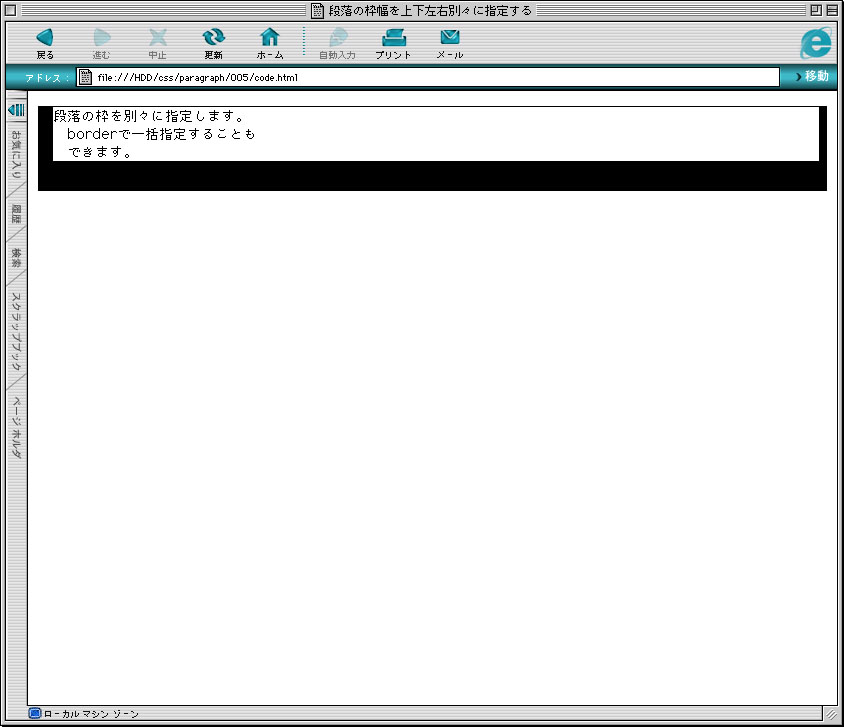Screen dimensions: 844x727
Task: Reload page with the 更新 icon
Action: [213, 38]
